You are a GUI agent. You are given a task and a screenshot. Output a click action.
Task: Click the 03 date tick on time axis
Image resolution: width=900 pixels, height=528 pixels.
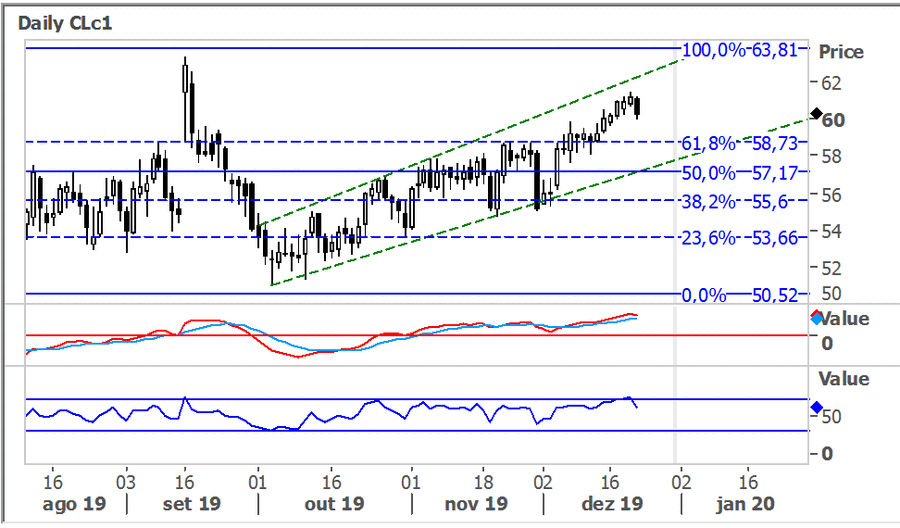click(x=126, y=482)
